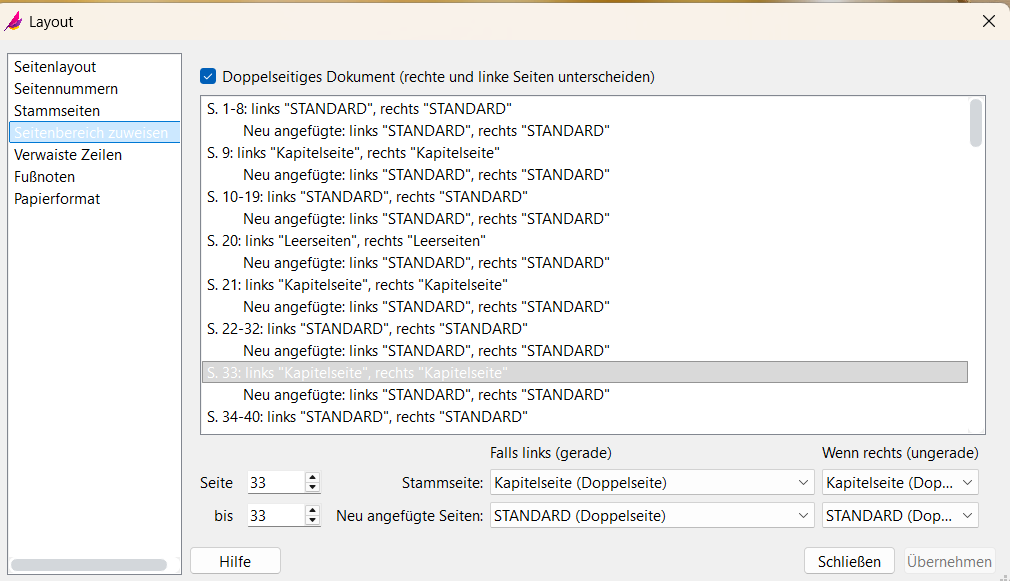This screenshot has width=1010, height=581.
Task: Go to Stammseiten in the sidebar
Action: pos(57,111)
